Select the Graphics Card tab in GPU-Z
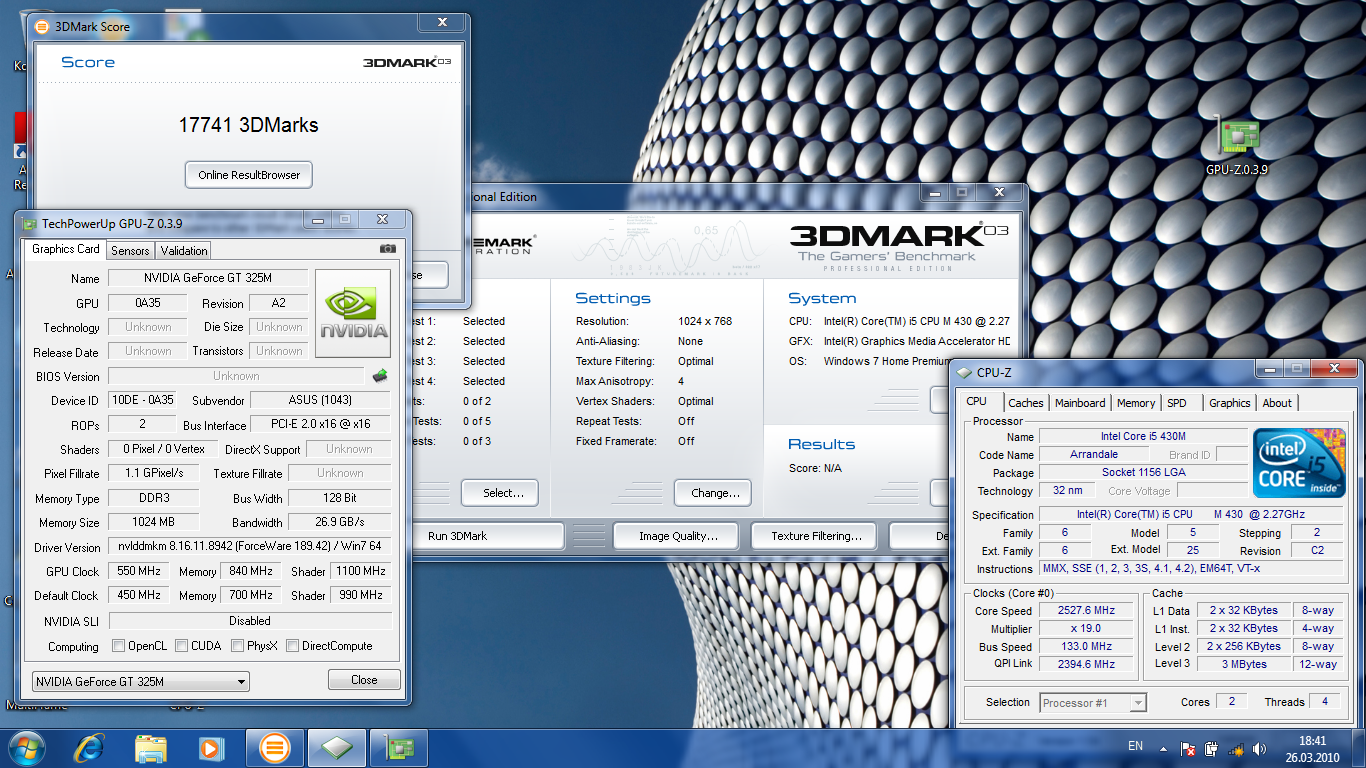1366x768 pixels. pyautogui.click(x=66, y=249)
